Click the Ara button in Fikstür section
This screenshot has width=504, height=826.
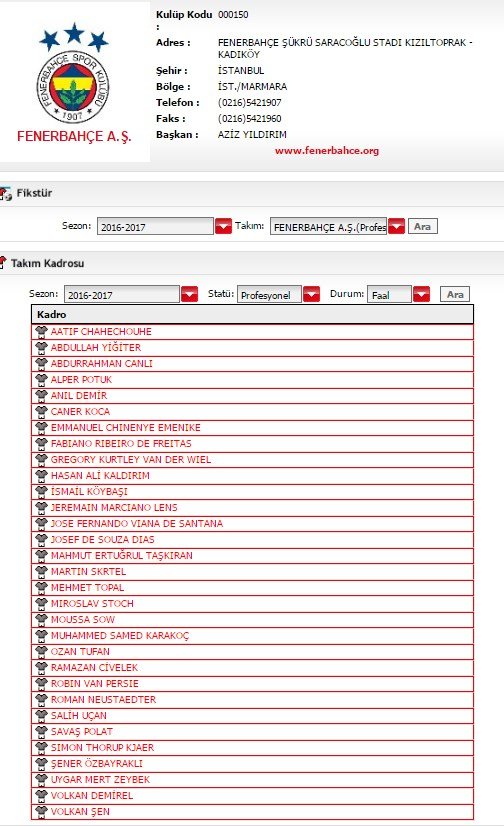(422, 227)
